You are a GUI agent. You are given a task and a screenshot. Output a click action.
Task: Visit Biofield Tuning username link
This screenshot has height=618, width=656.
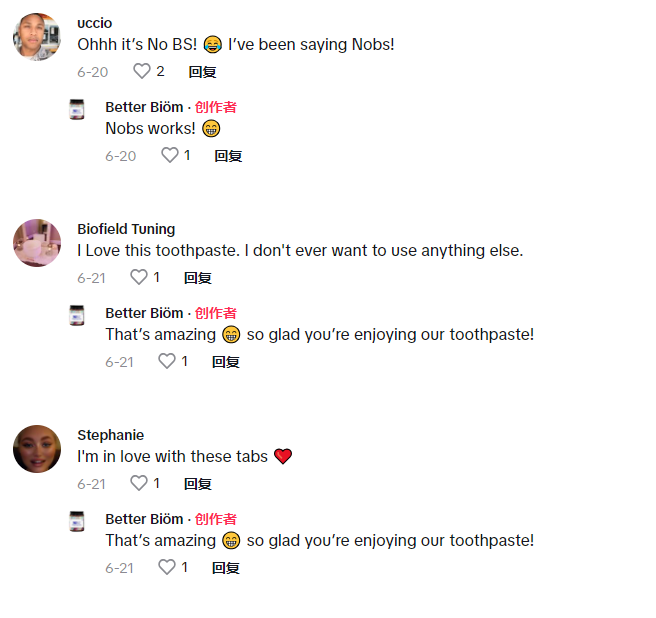(126, 229)
